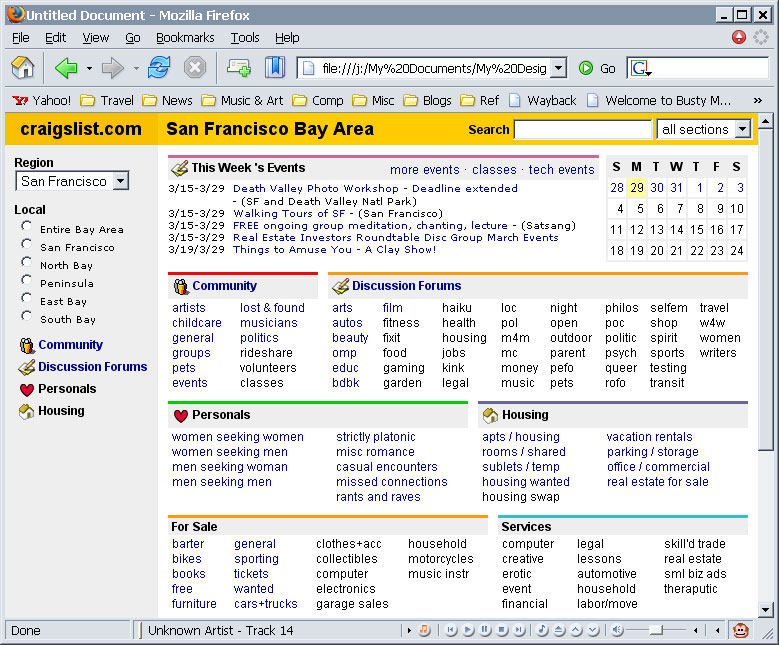The height and width of the screenshot is (645, 779).
Task: Click the play button in status bar
Action: coord(468,630)
